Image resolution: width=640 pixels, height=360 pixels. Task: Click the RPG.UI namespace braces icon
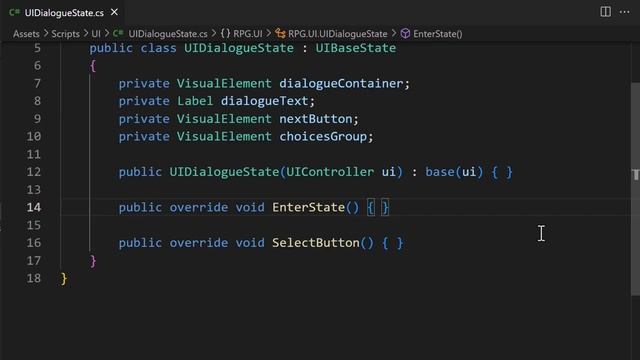pyautogui.click(x=225, y=33)
